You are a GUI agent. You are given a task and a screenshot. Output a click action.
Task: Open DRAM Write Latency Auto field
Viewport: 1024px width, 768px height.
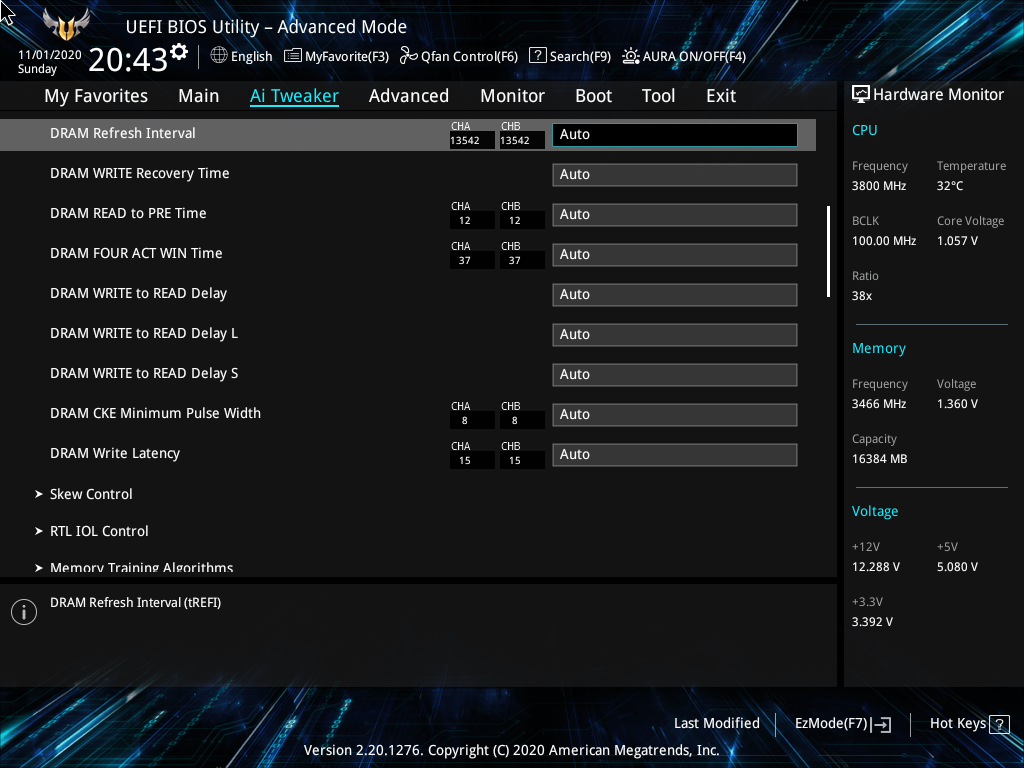tap(675, 455)
